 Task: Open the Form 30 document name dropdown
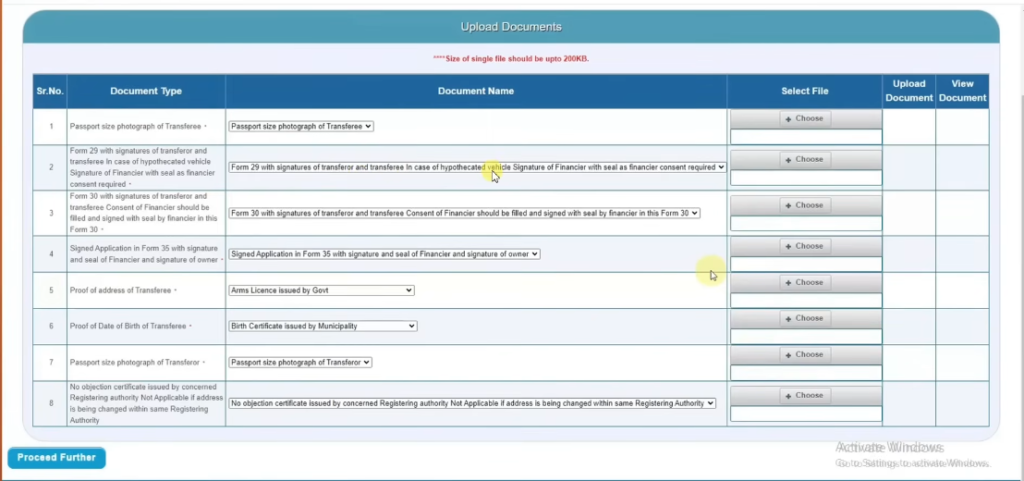[x=464, y=213]
